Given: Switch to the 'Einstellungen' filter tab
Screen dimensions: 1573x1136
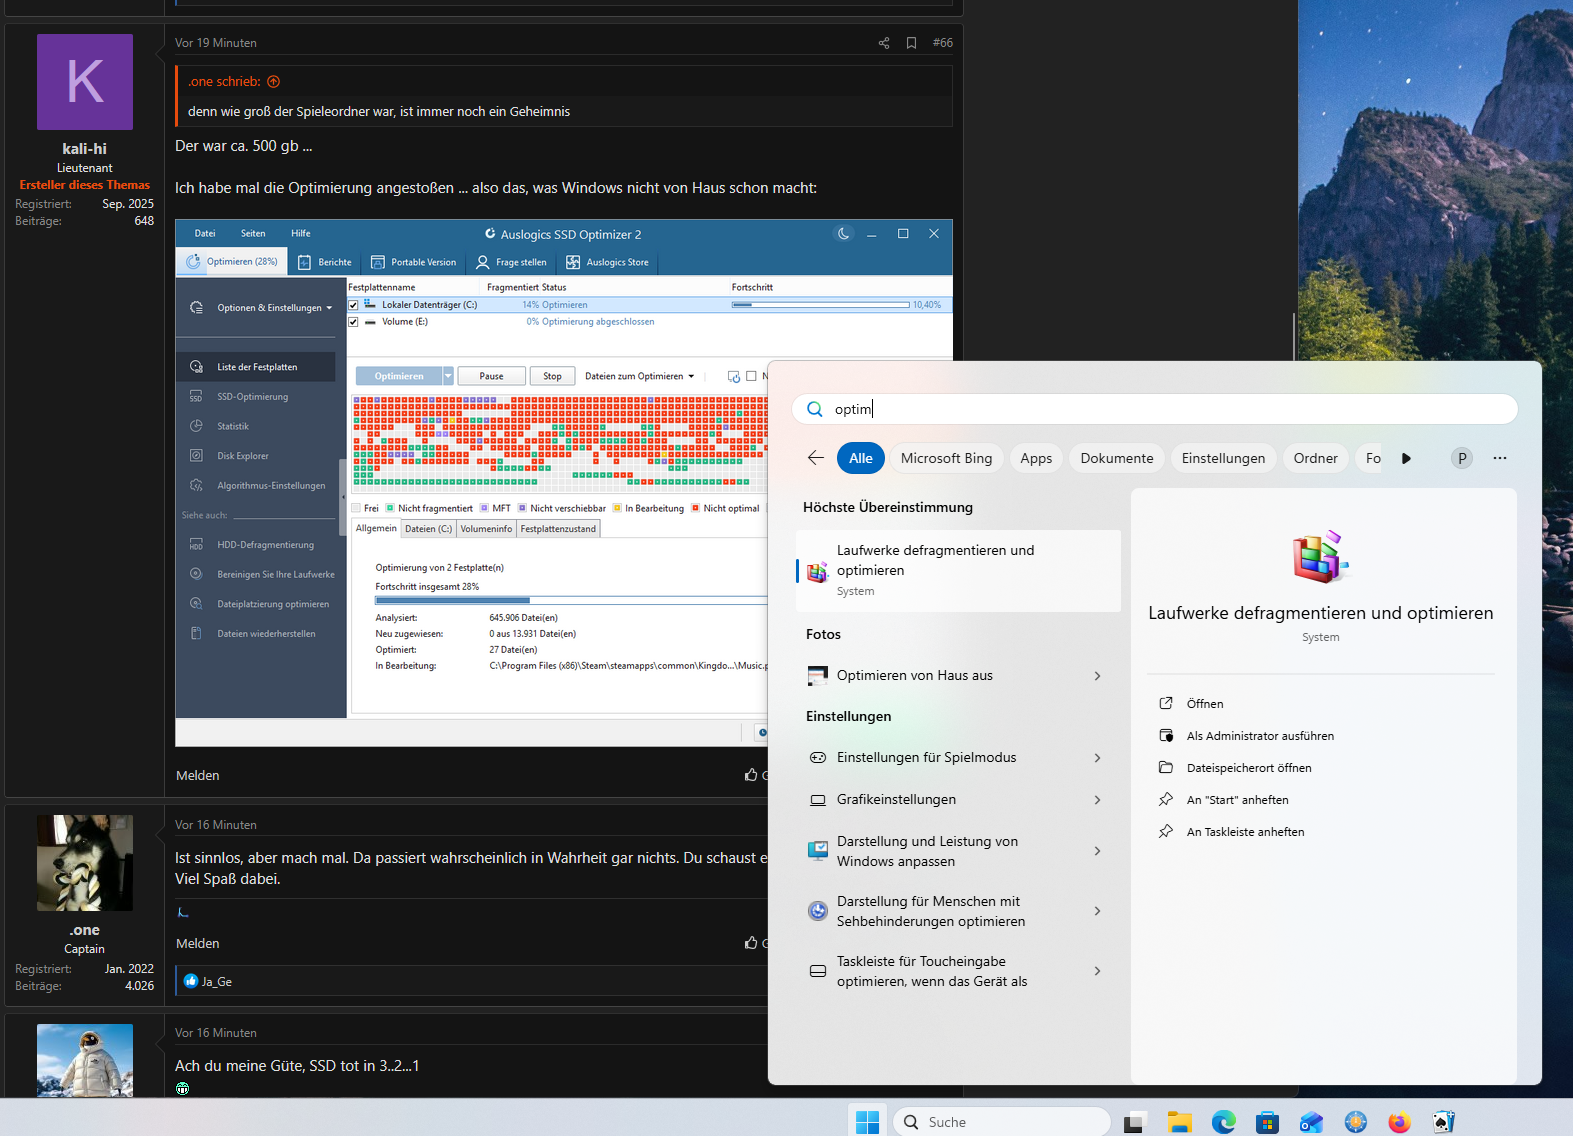Looking at the screenshot, I should (x=1223, y=458).
